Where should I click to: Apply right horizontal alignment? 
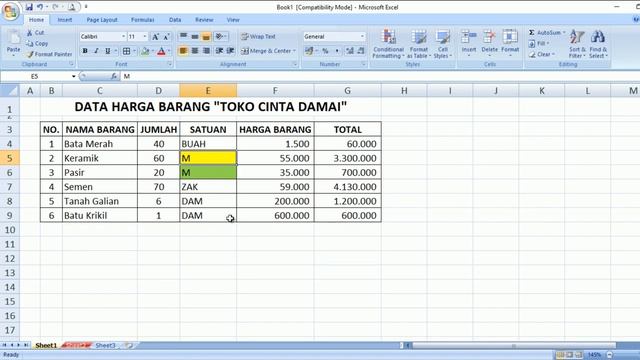pos(206,51)
